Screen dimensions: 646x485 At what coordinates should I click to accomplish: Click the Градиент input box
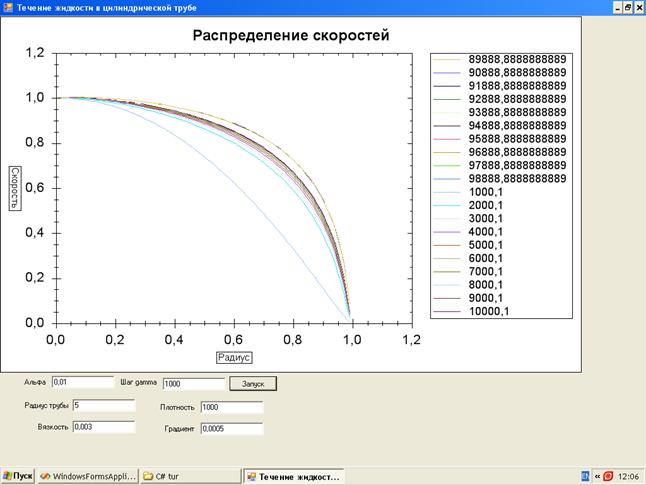[230, 429]
